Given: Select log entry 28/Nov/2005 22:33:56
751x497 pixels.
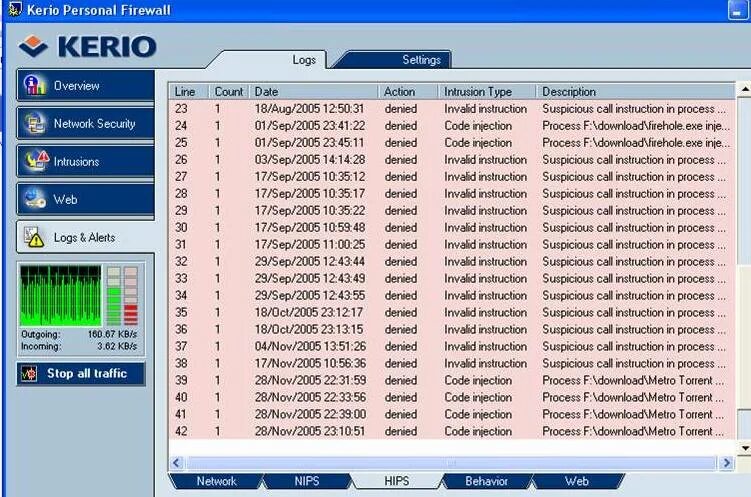Looking at the screenshot, I should [452, 397].
